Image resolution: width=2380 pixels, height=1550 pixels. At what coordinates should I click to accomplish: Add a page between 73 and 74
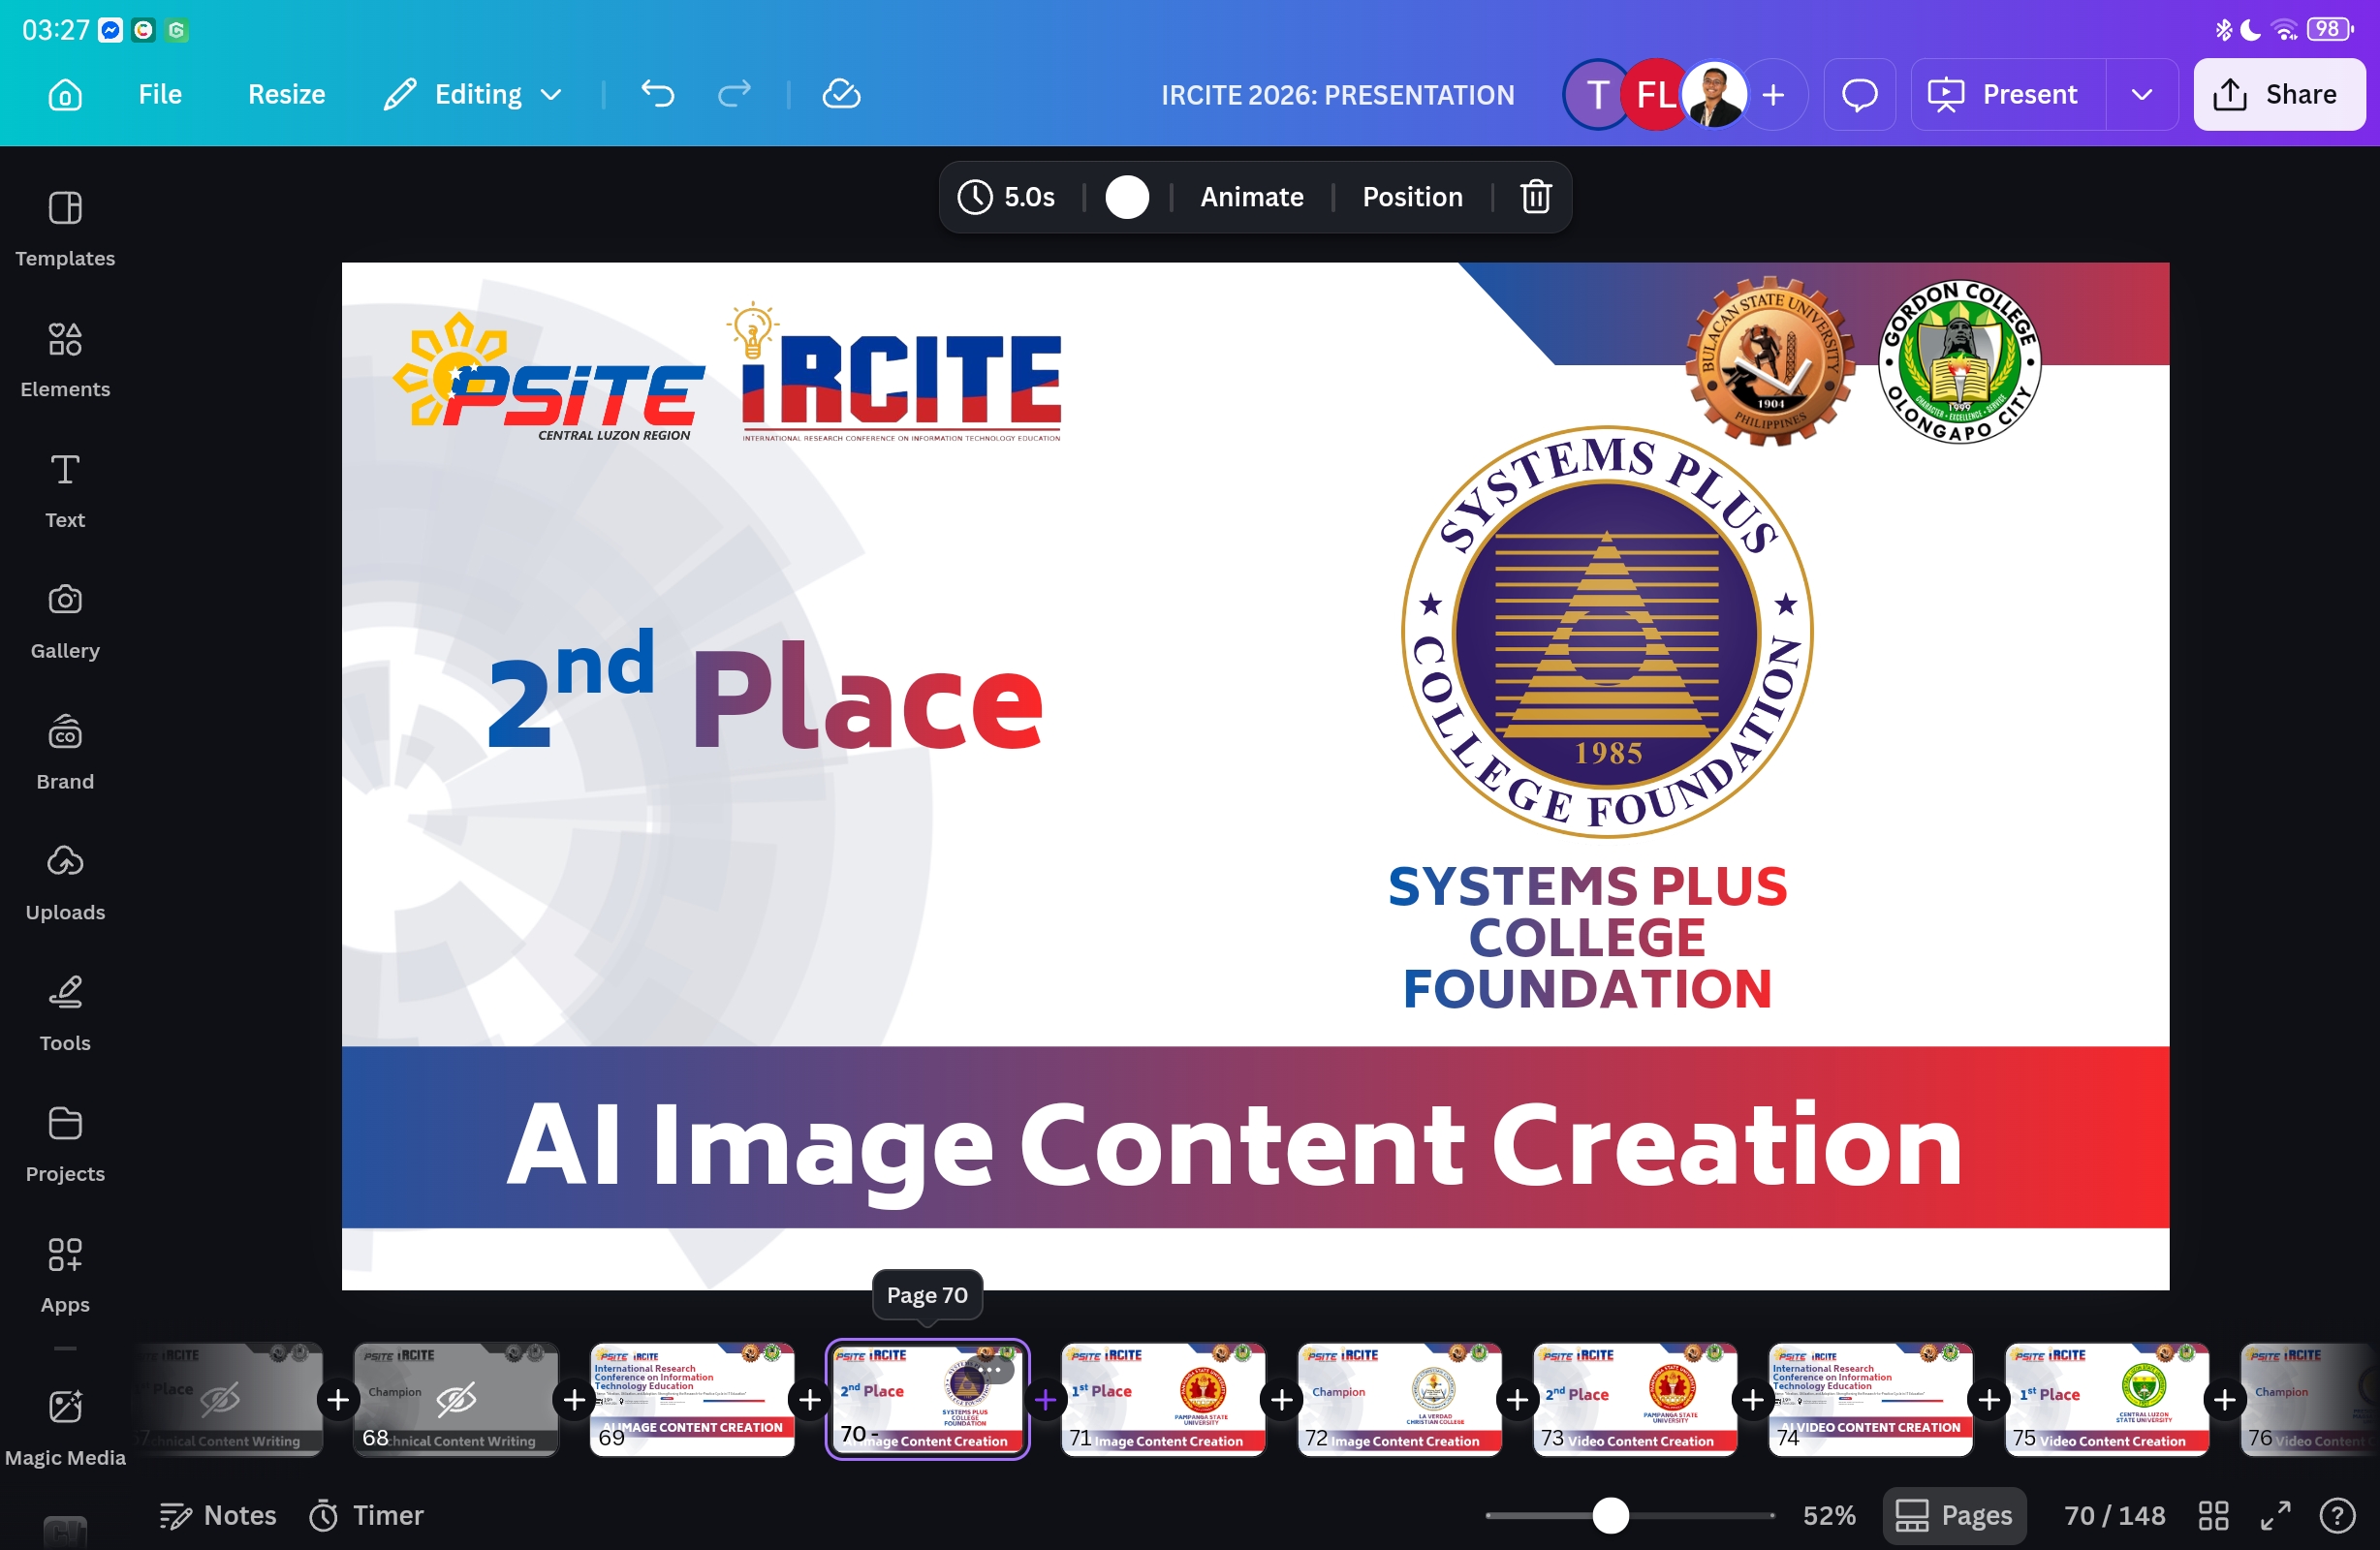point(1753,1400)
